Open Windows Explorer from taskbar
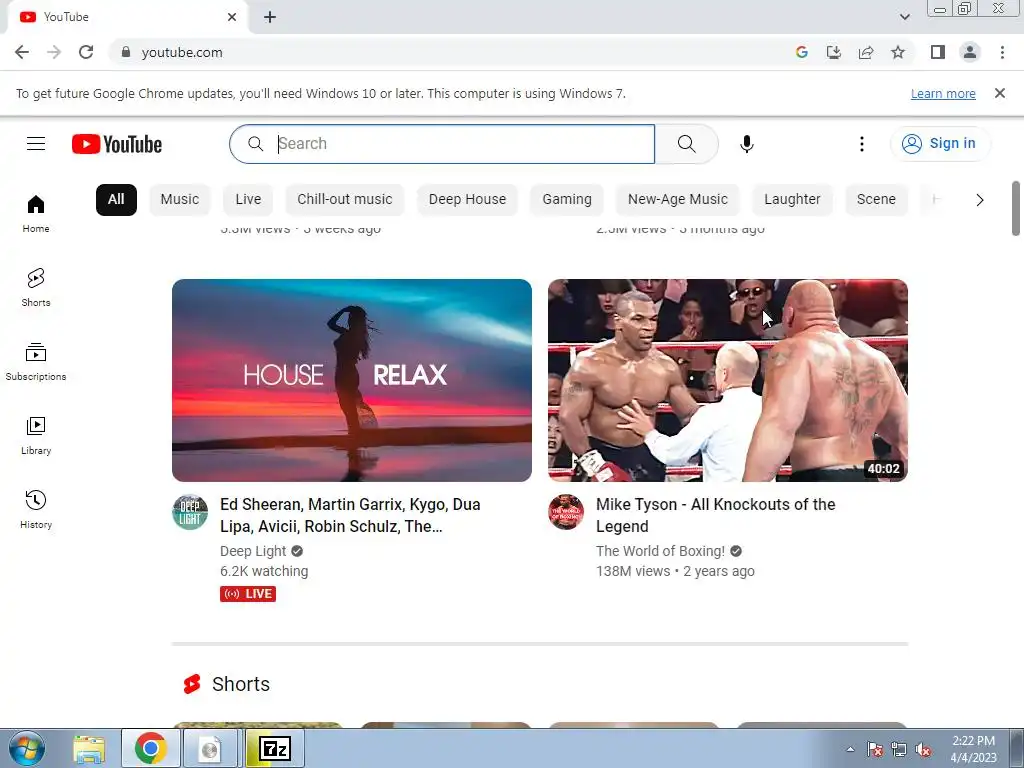Image resolution: width=1024 pixels, height=768 pixels. pyautogui.click(x=89, y=748)
